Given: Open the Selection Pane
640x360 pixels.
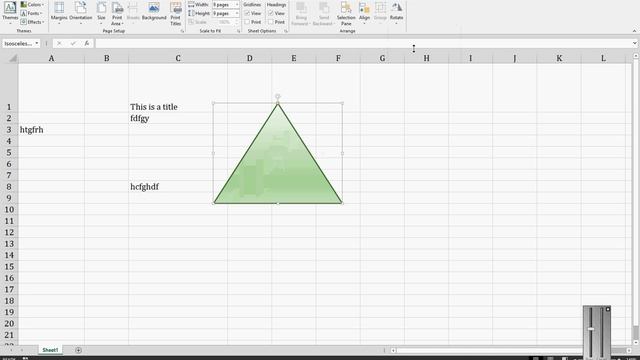Looking at the screenshot, I should coord(346,13).
